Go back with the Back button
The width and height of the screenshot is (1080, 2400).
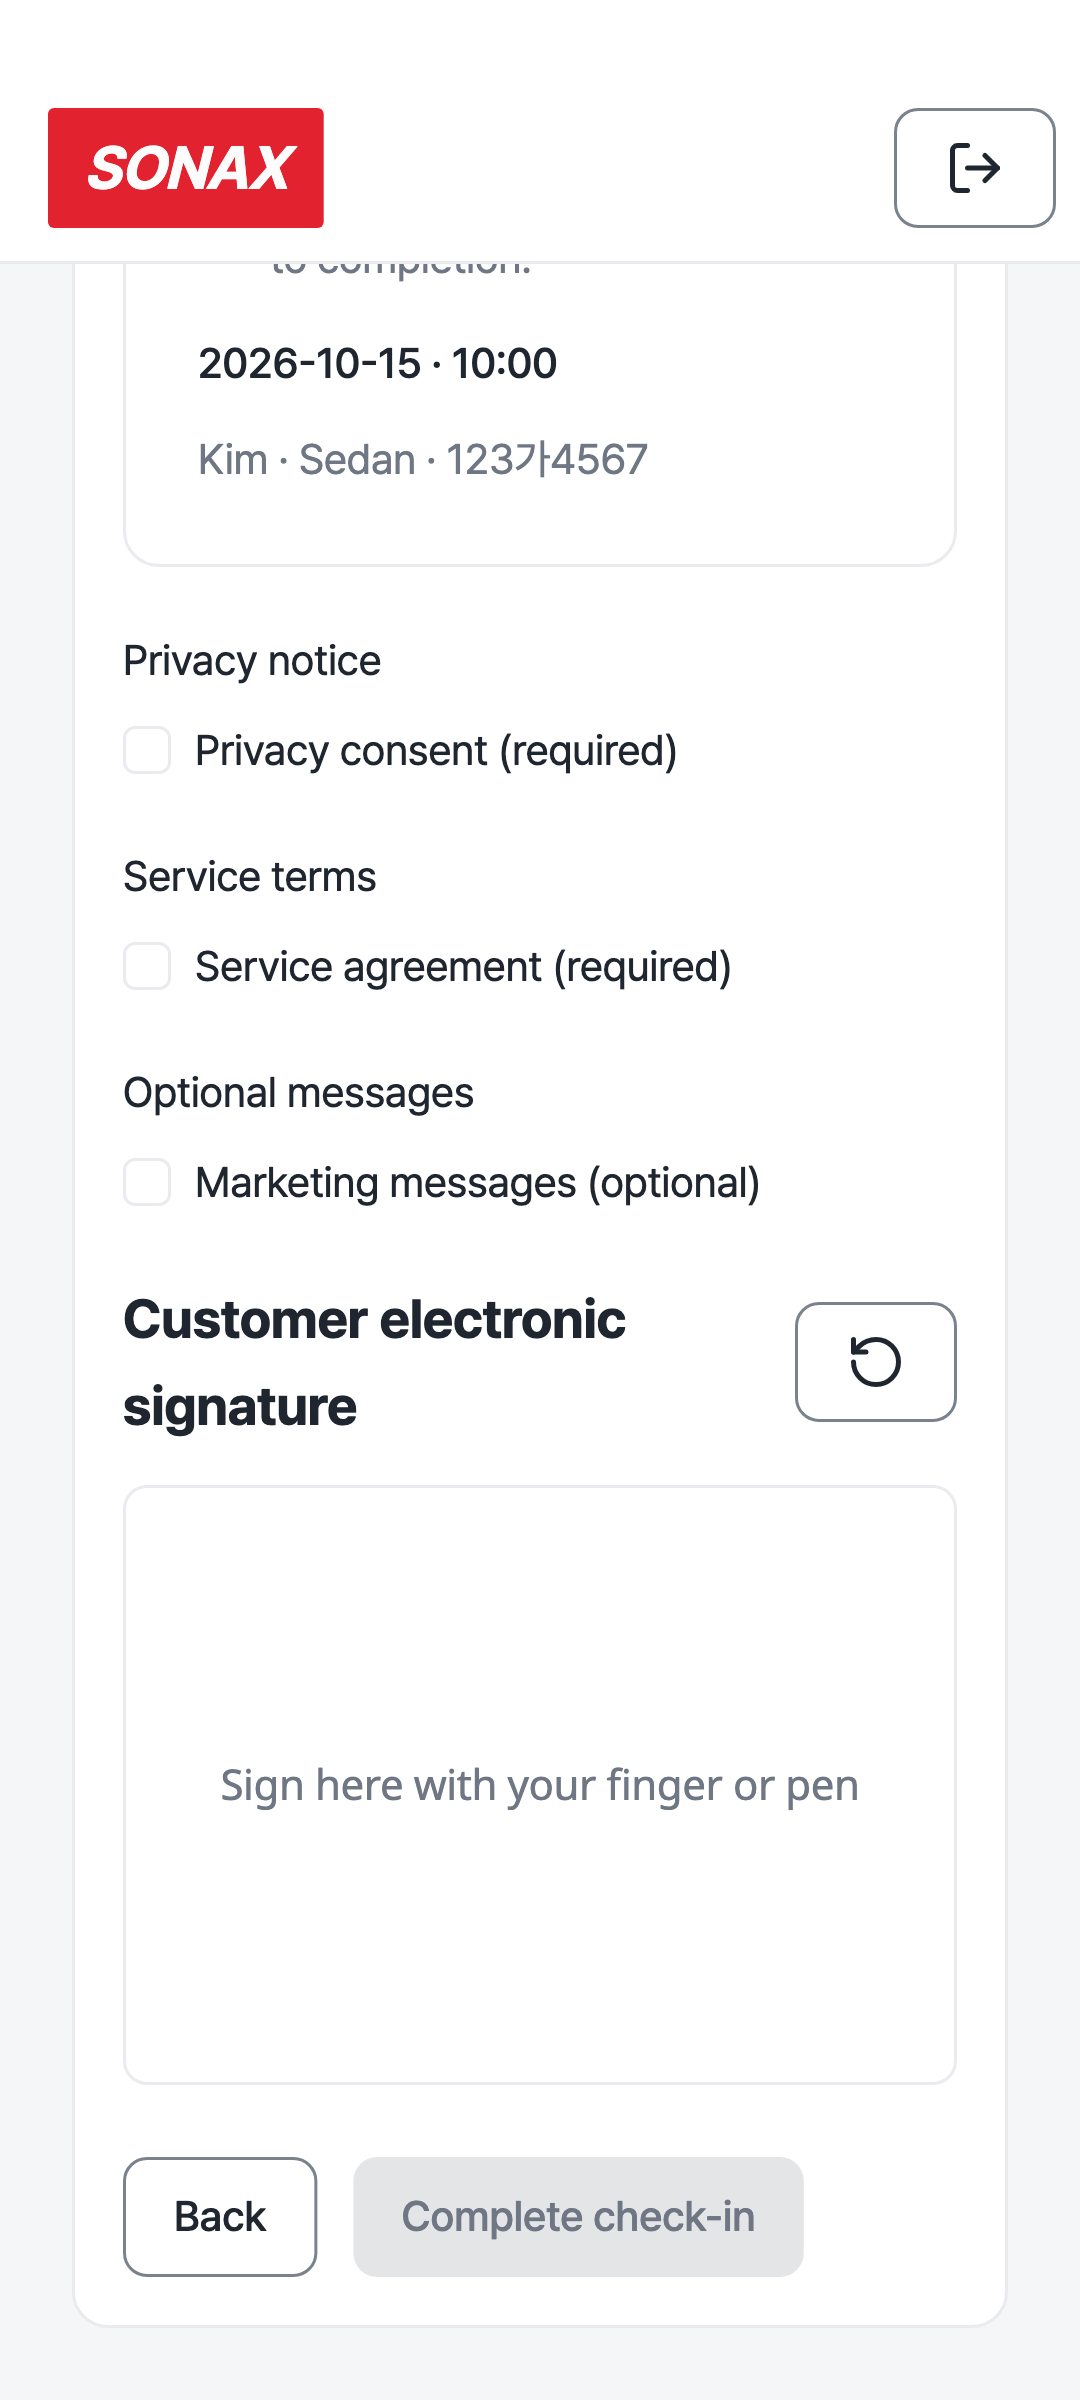coord(220,2217)
